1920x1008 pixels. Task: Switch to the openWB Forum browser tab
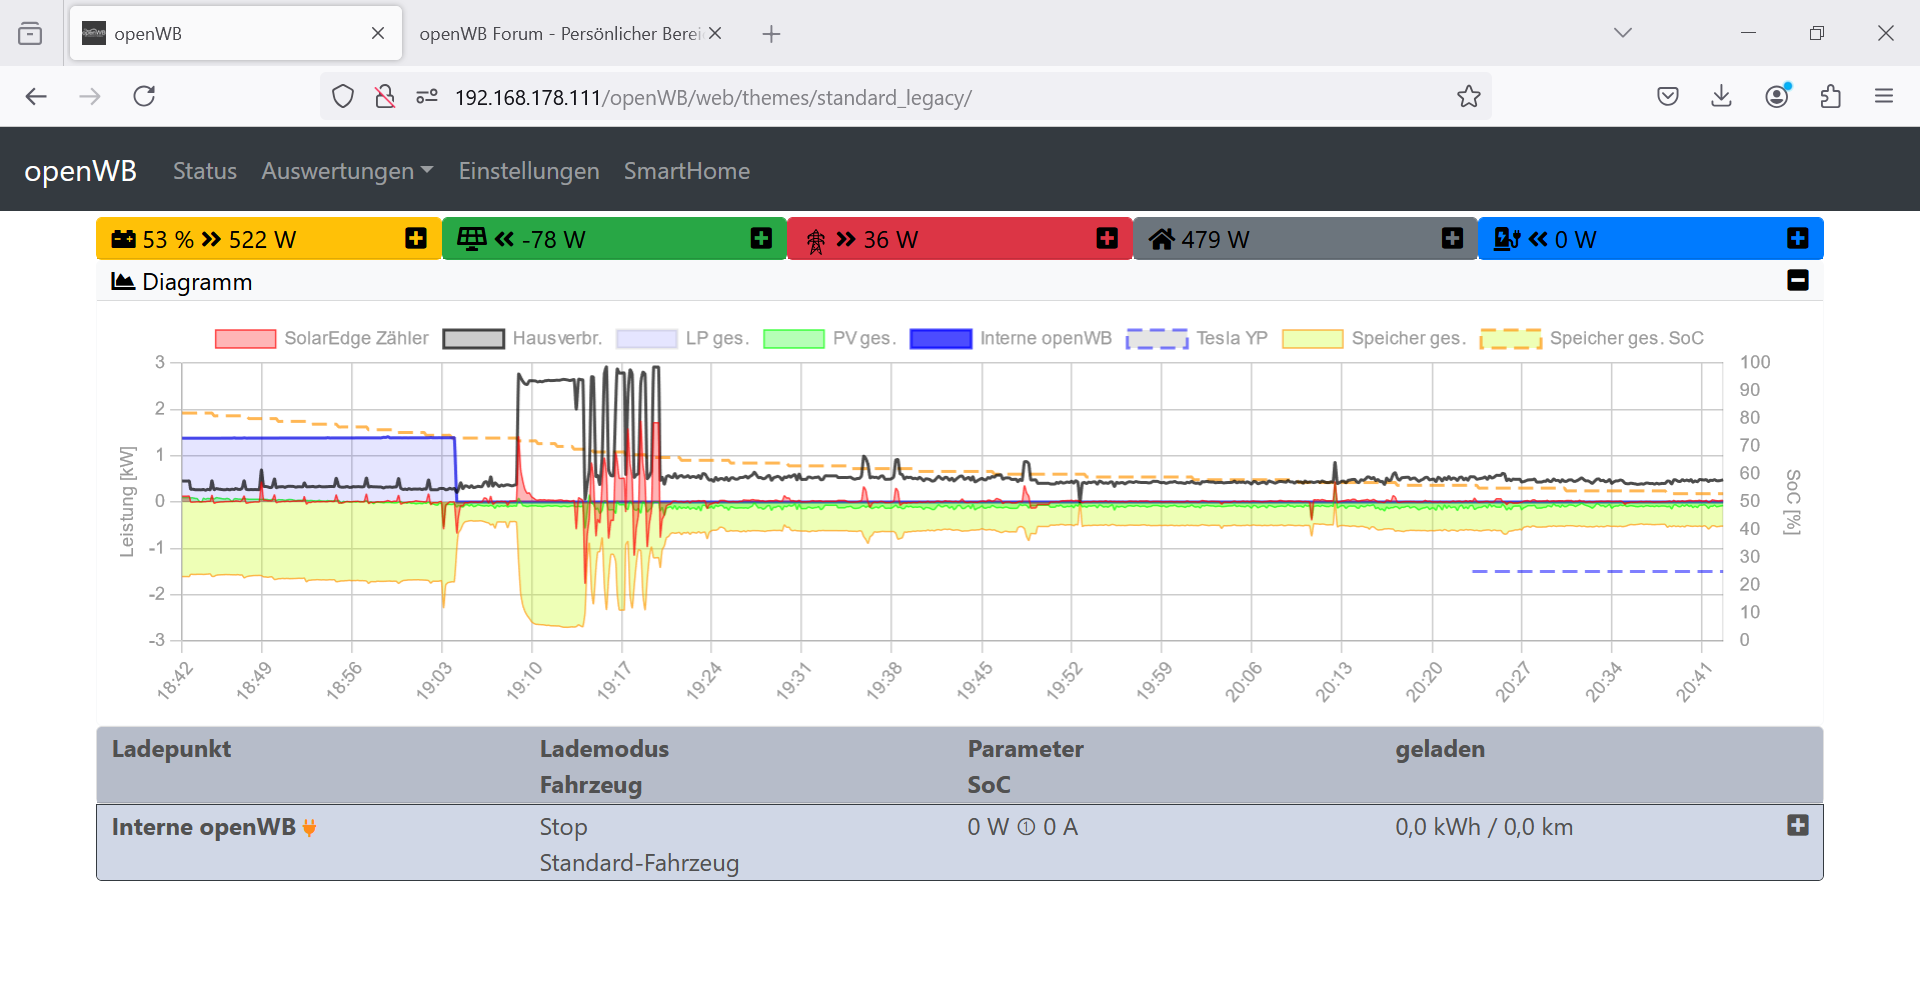560,33
